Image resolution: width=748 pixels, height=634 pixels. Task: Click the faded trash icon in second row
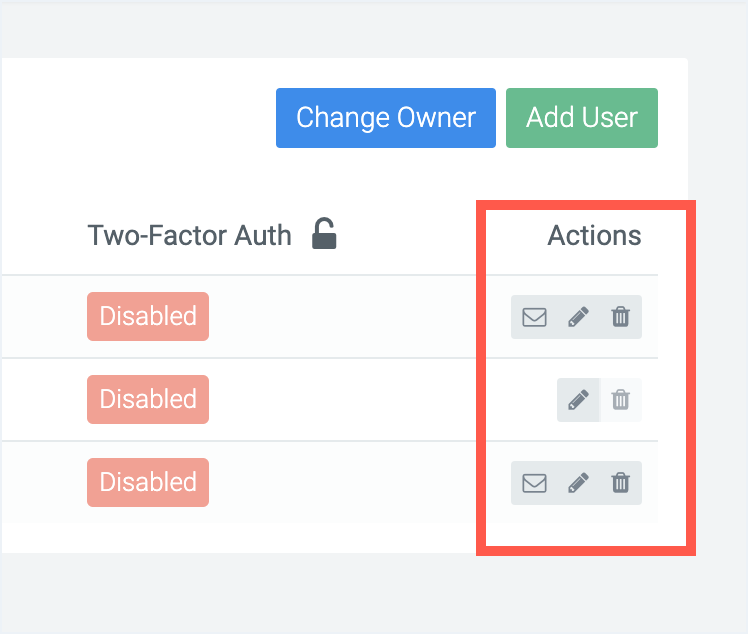pyautogui.click(x=621, y=399)
